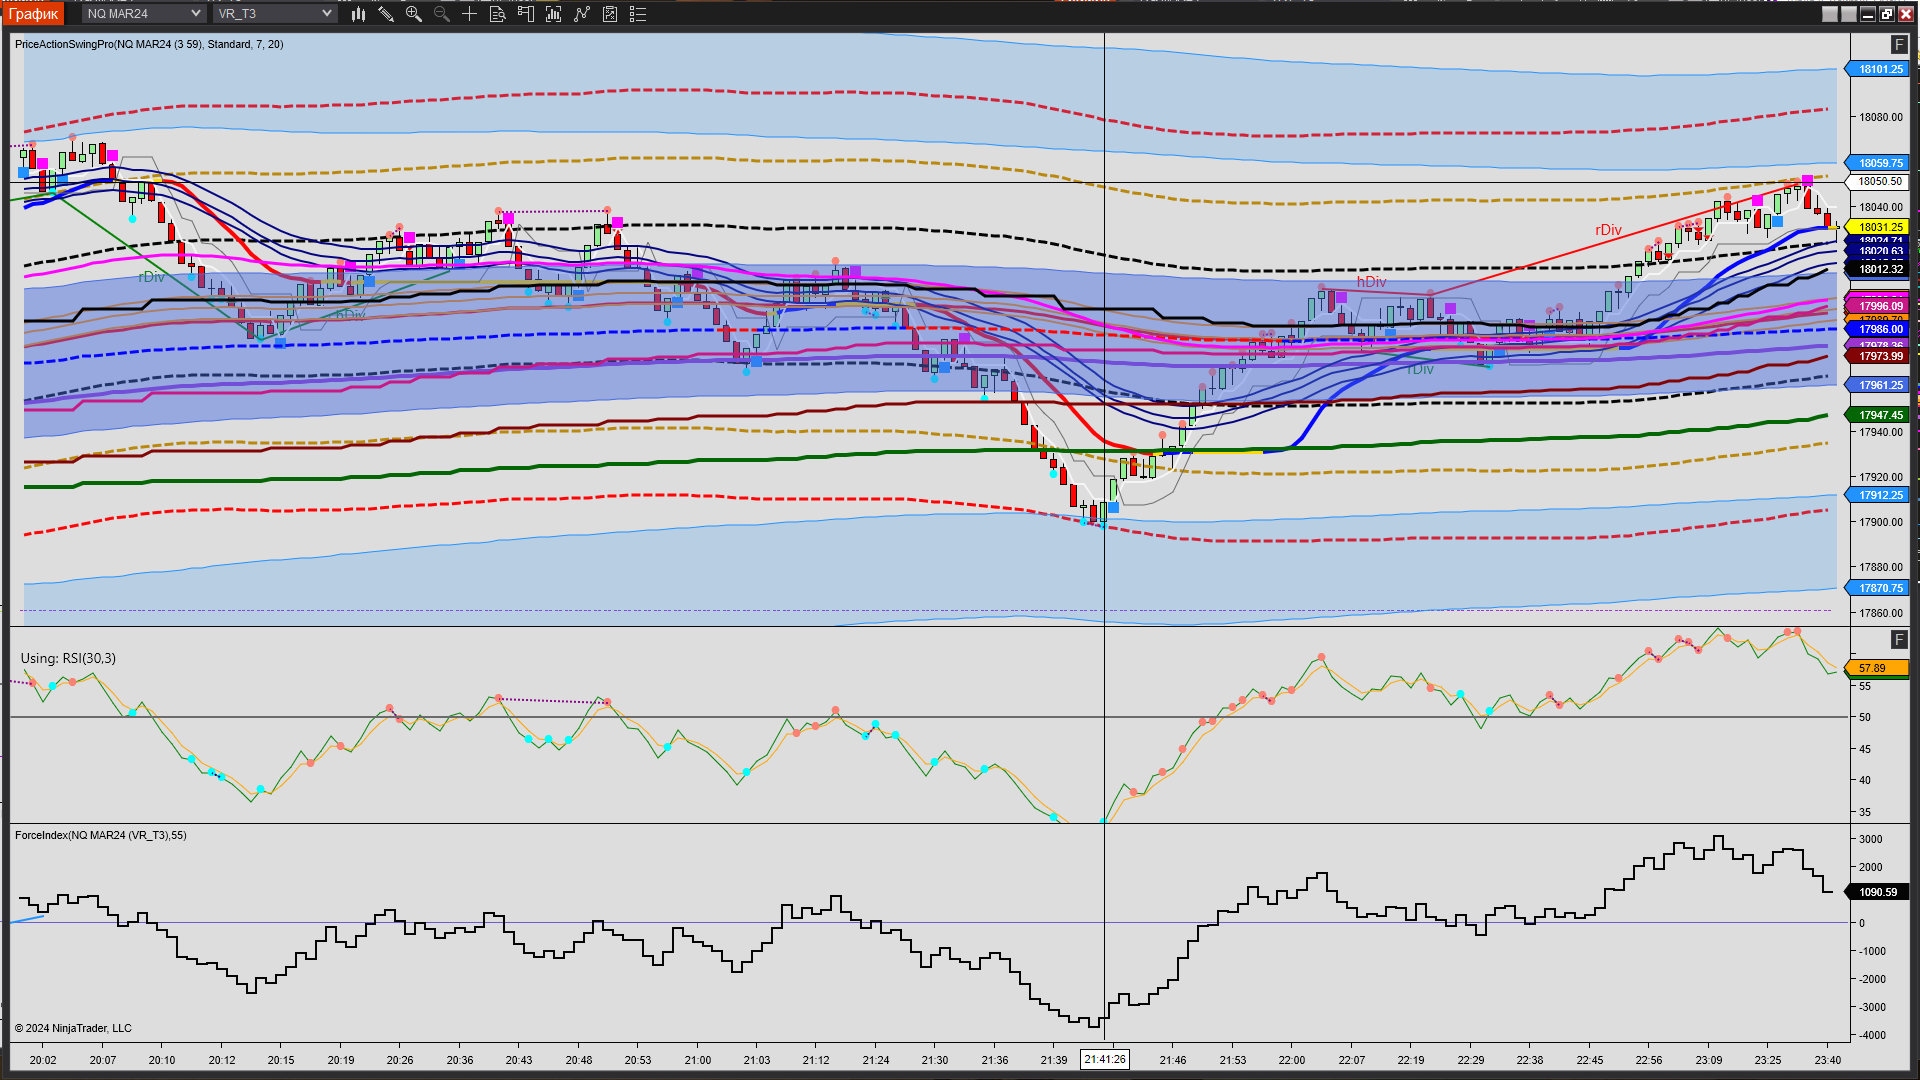Click the F button on the RSI panel

click(1899, 640)
